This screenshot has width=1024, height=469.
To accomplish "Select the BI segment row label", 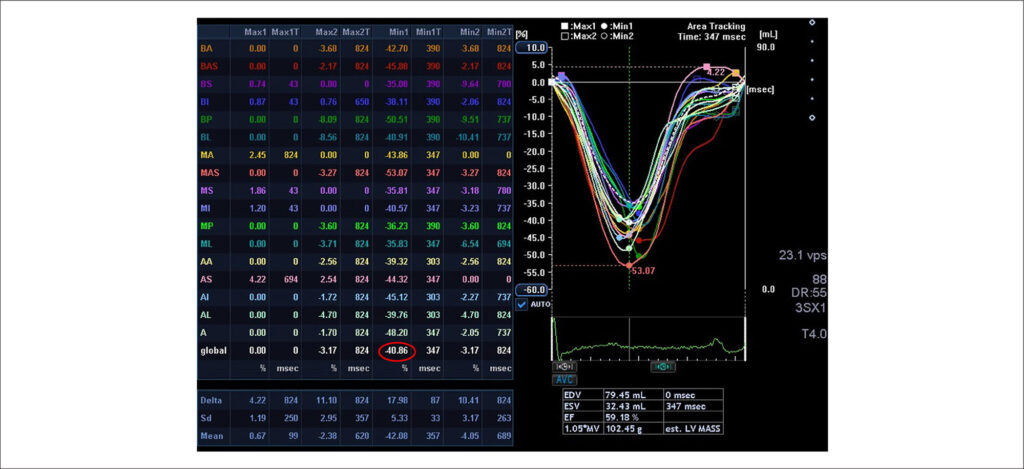I will coord(205,102).
